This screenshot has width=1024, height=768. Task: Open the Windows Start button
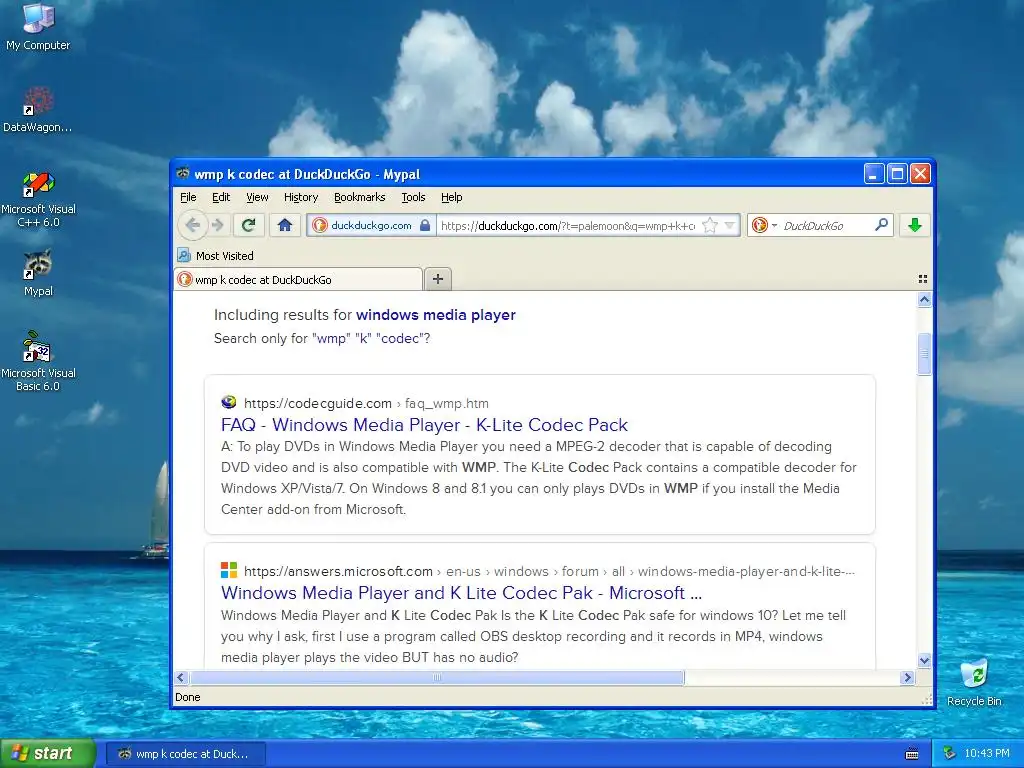click(48, 753)
